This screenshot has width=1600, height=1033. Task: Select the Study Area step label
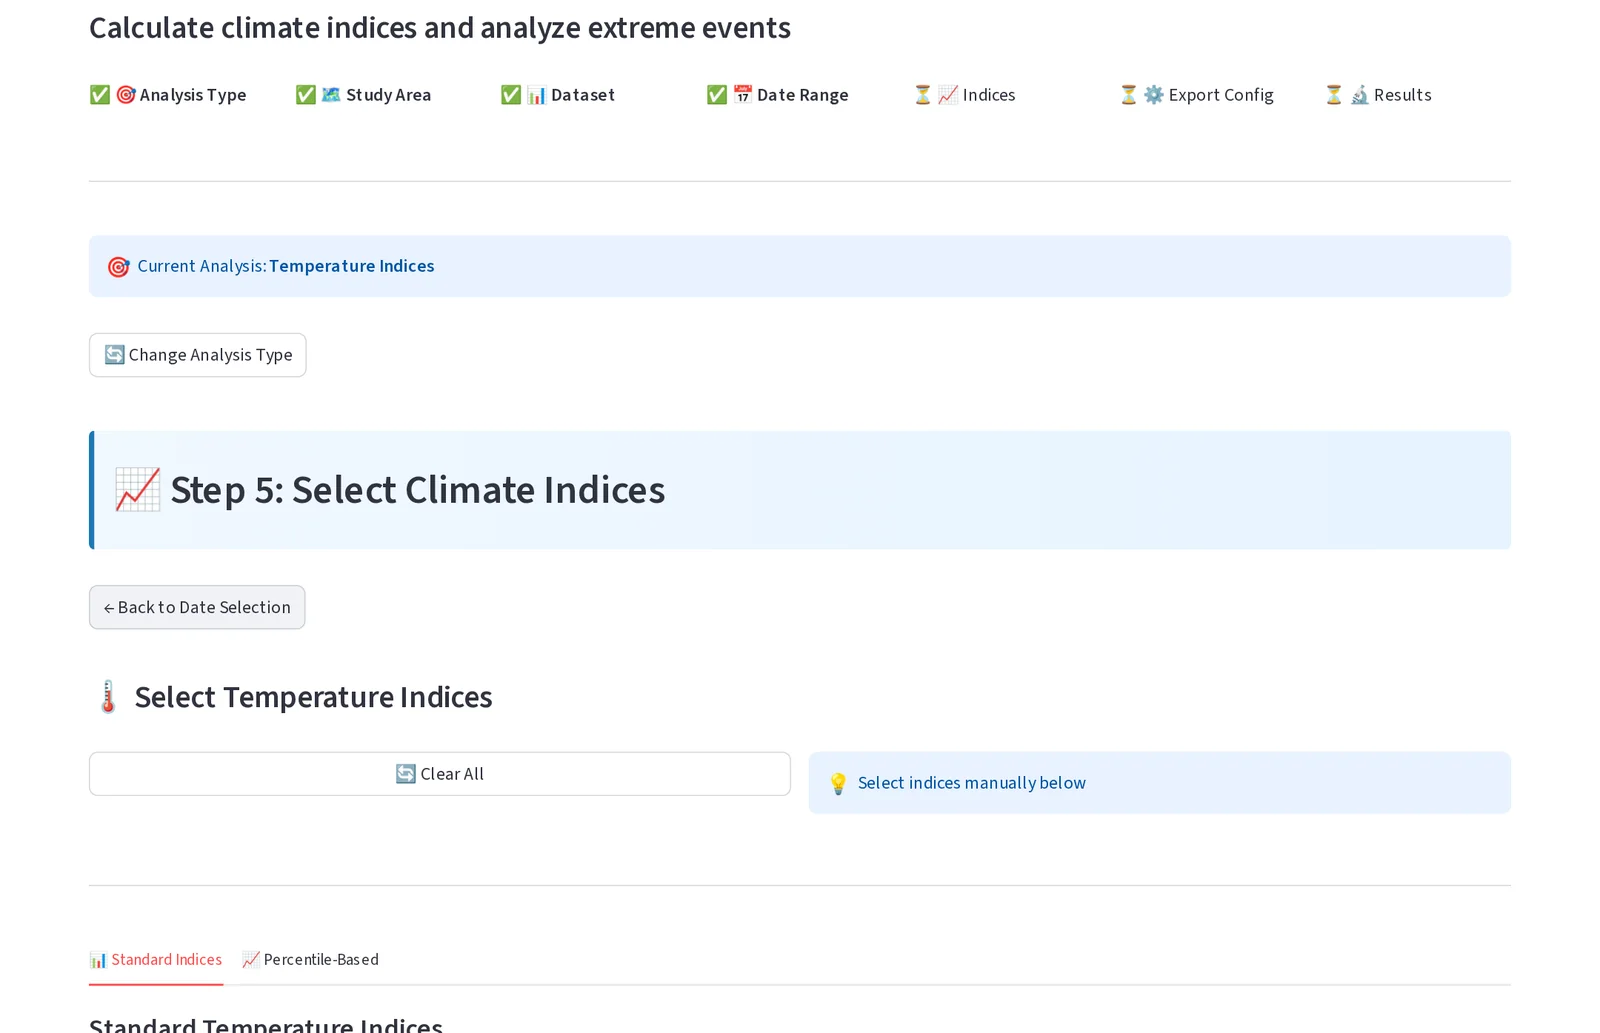pos(389,95)
